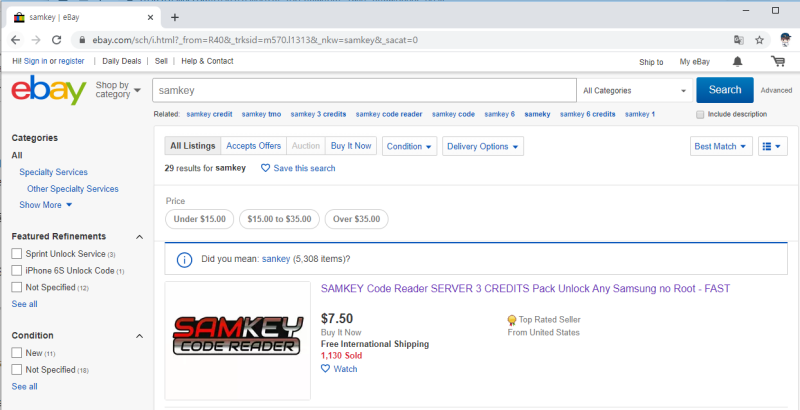Open Specialty Services category
The width and height of the screenshot is (800, 410).
[54, 172]
